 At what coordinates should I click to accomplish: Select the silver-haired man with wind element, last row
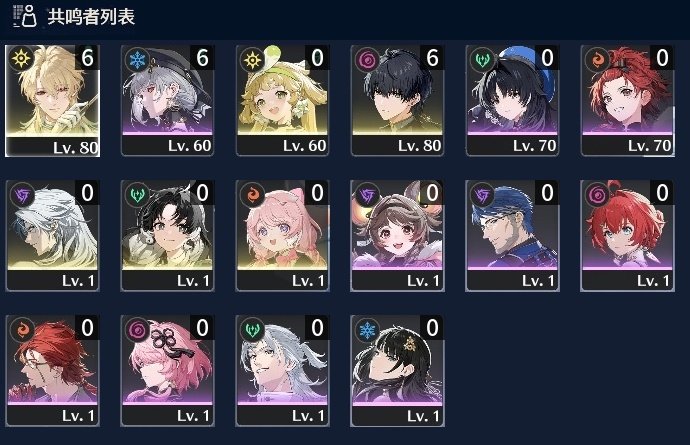(x=282, y=371)
